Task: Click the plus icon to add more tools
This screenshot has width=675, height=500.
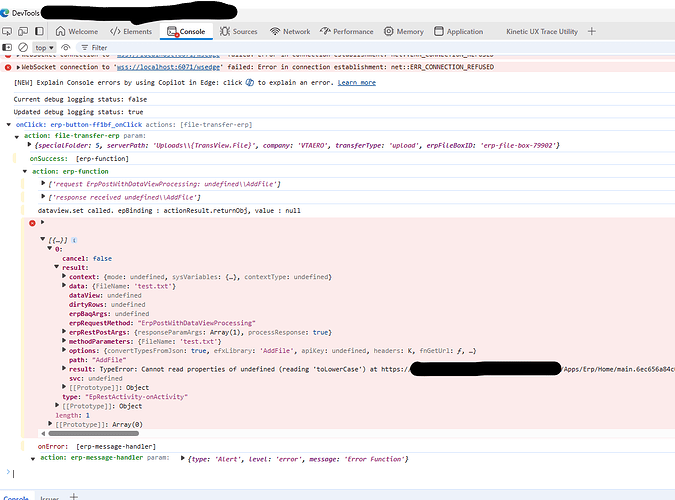Action: 592,31
